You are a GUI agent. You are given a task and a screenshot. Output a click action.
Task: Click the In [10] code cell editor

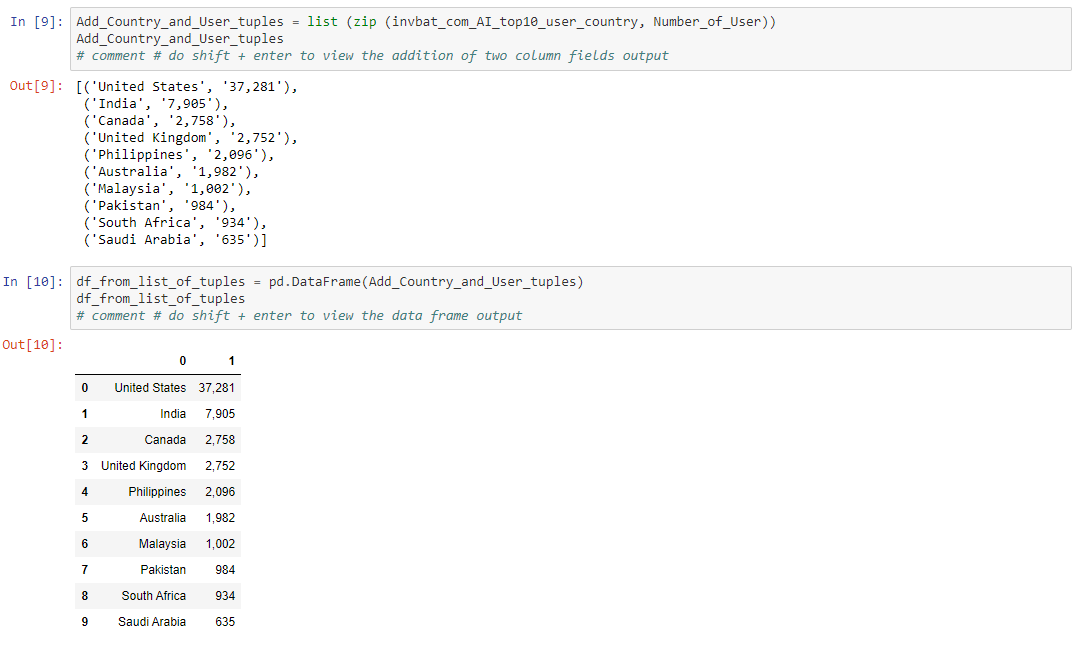tap(570, 298)
